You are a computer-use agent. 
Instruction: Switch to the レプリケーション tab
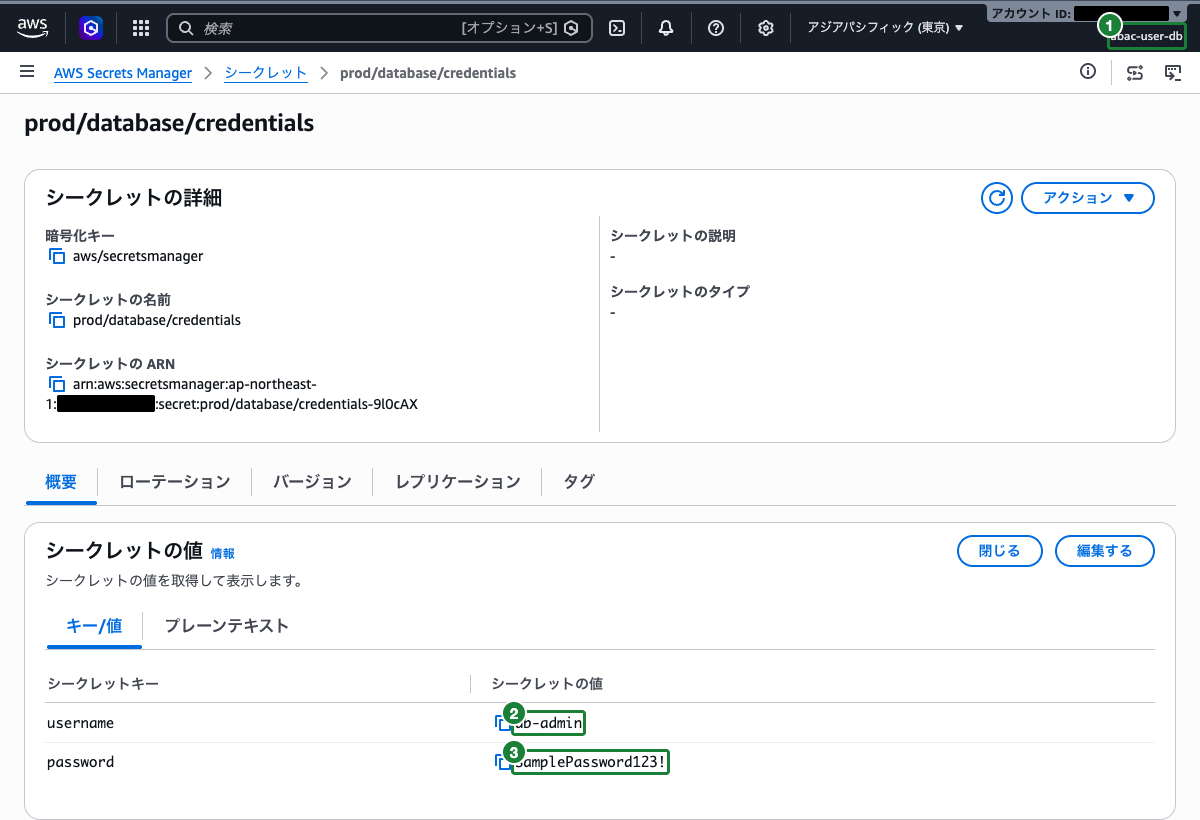[x=457, y=482]
